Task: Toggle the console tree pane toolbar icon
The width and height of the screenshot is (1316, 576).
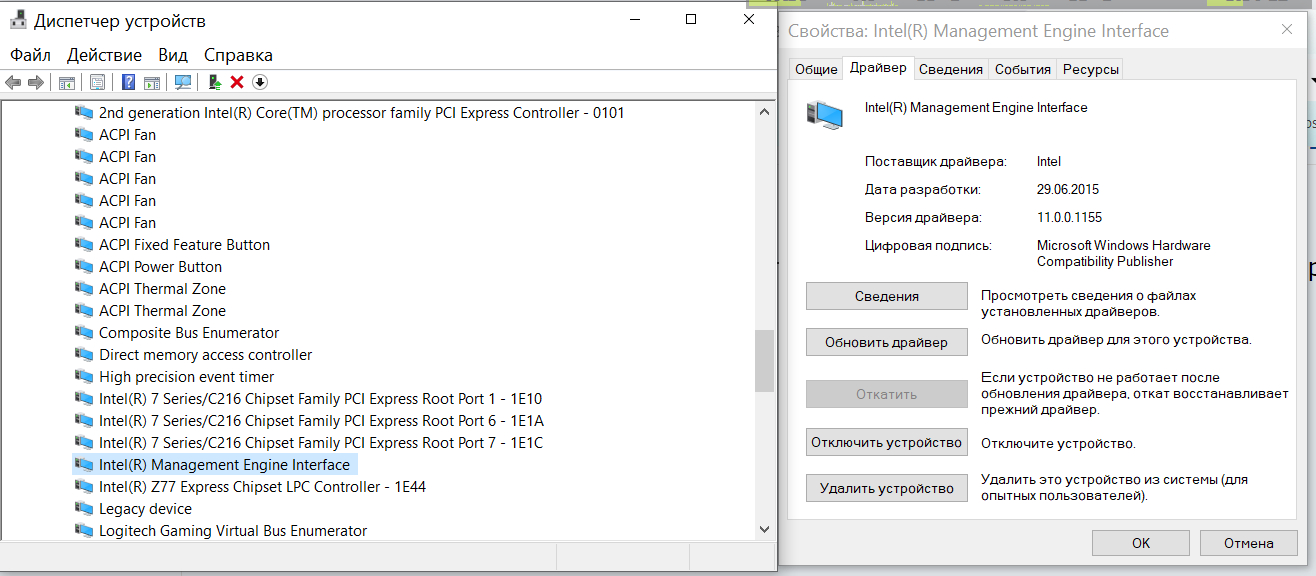Action: (x=67, y=82)
